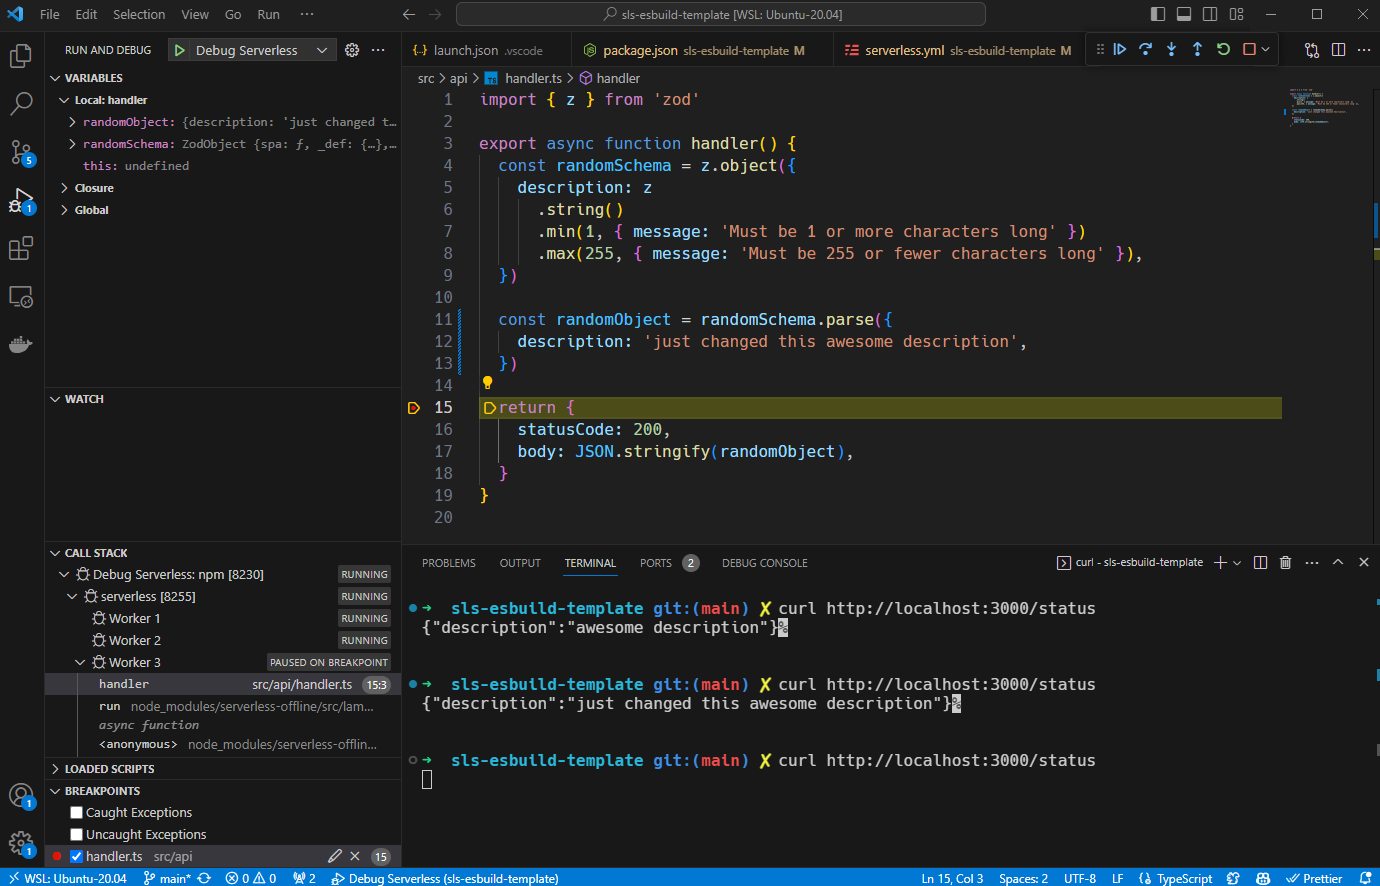This screenshot has width=1380, height=886.
Task: Open the Selection menu
Action: pyautogui.click(x=139, y=14)
